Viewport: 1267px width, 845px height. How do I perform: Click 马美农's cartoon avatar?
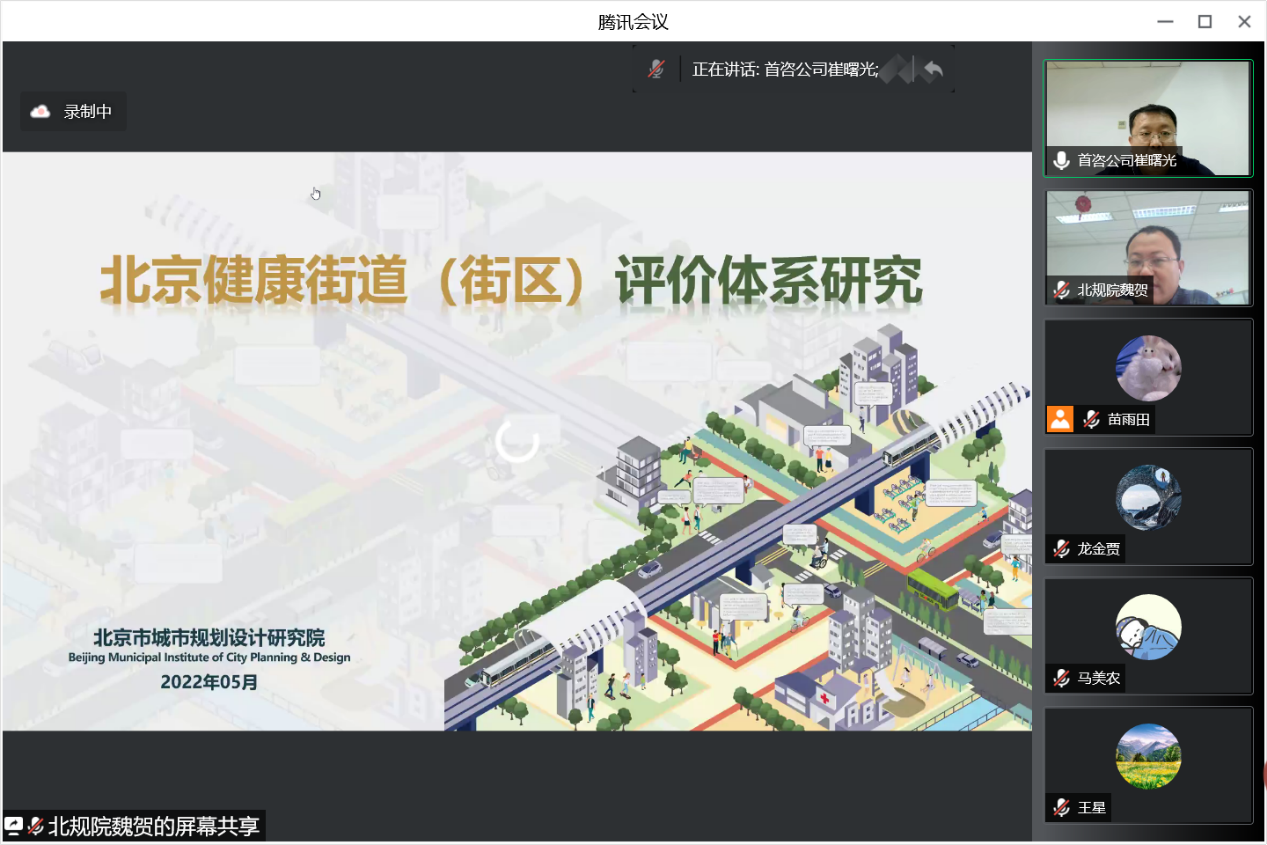click(x=1148, y=627)
